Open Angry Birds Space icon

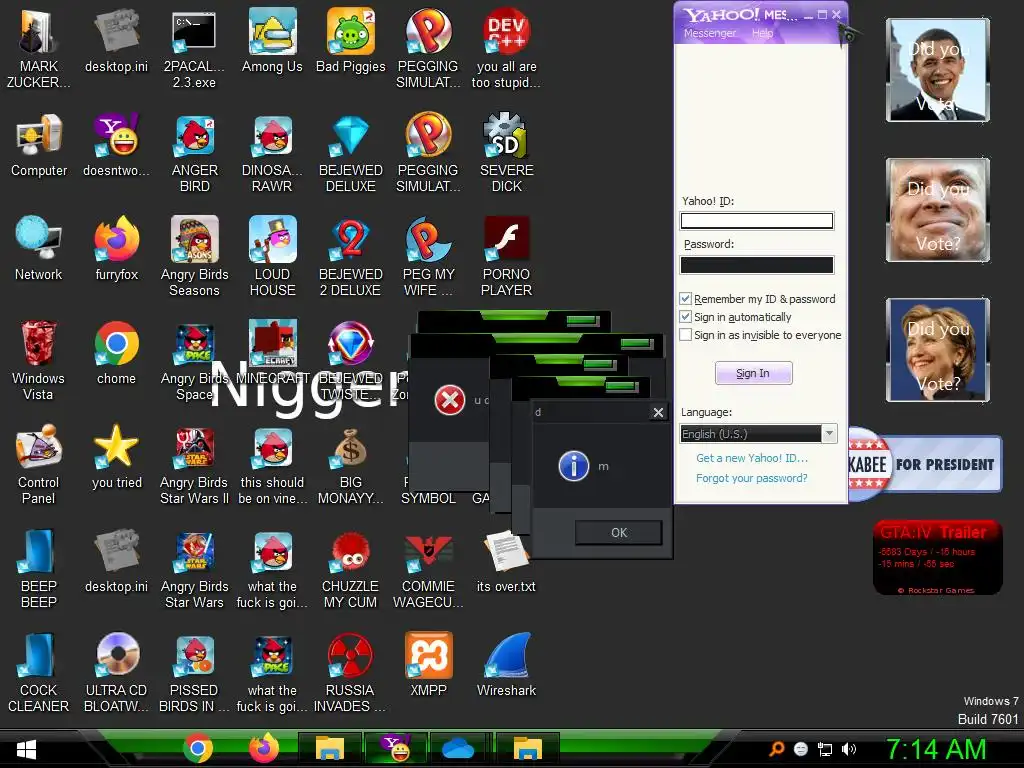coord(194,361)
